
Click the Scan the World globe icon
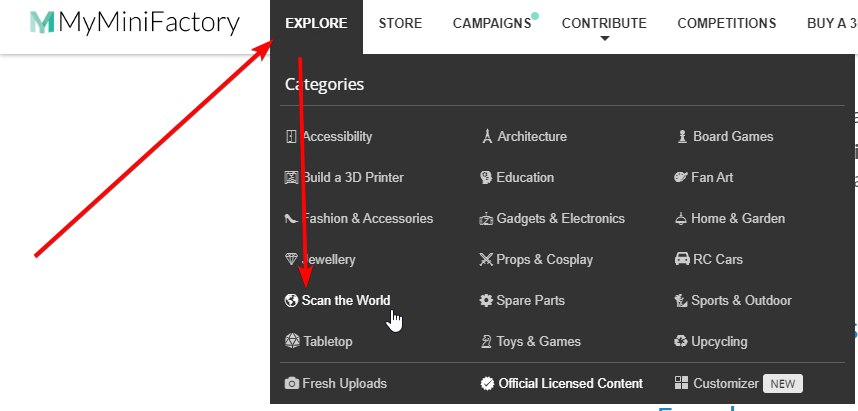click(291, 300)
